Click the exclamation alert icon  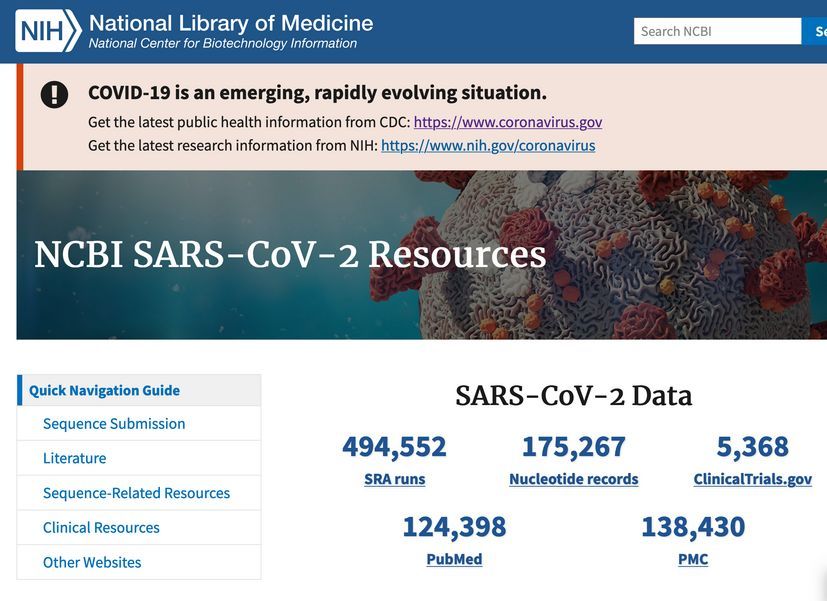point(54,95)
